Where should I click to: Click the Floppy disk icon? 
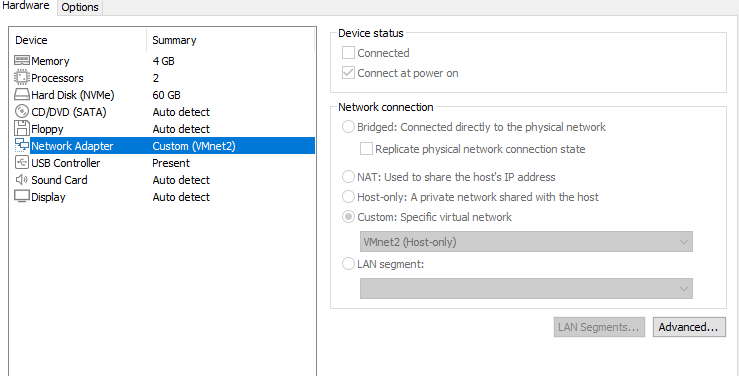[22, 129]
